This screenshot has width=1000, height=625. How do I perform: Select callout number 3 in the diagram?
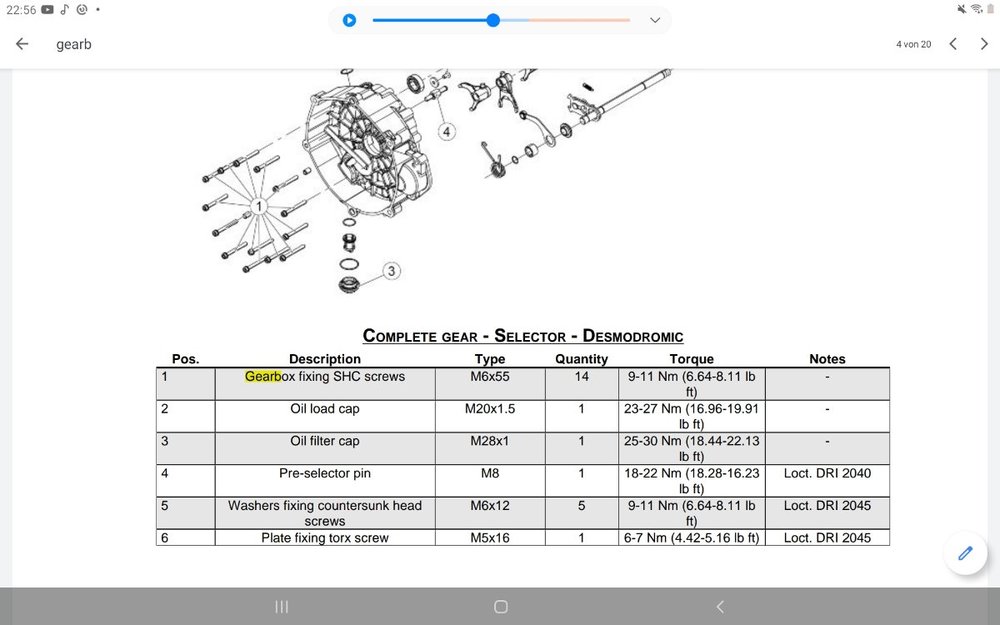(391, 270)
